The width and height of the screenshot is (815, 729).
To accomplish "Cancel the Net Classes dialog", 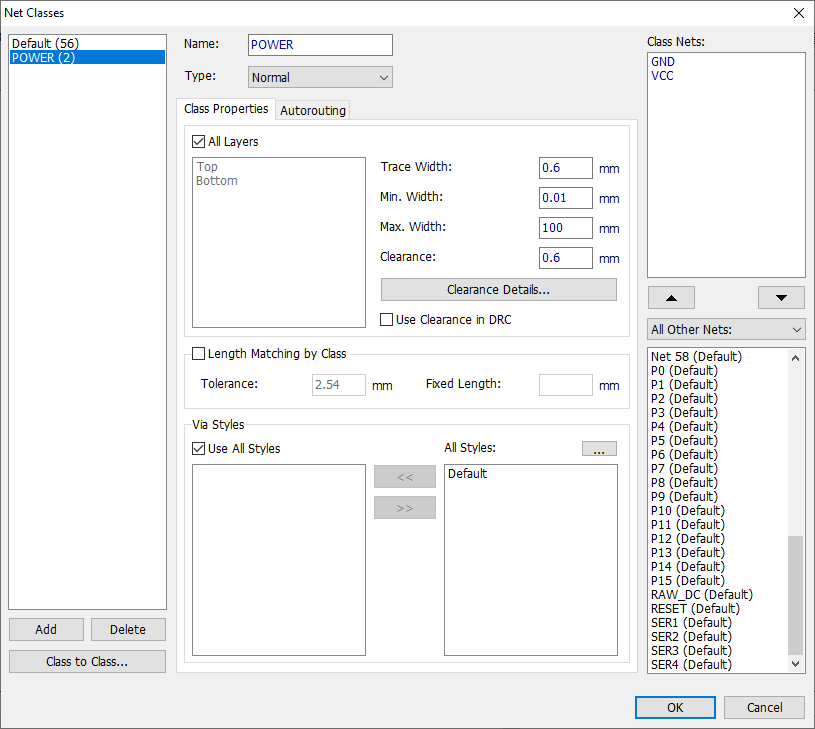I will click(764, 707).
